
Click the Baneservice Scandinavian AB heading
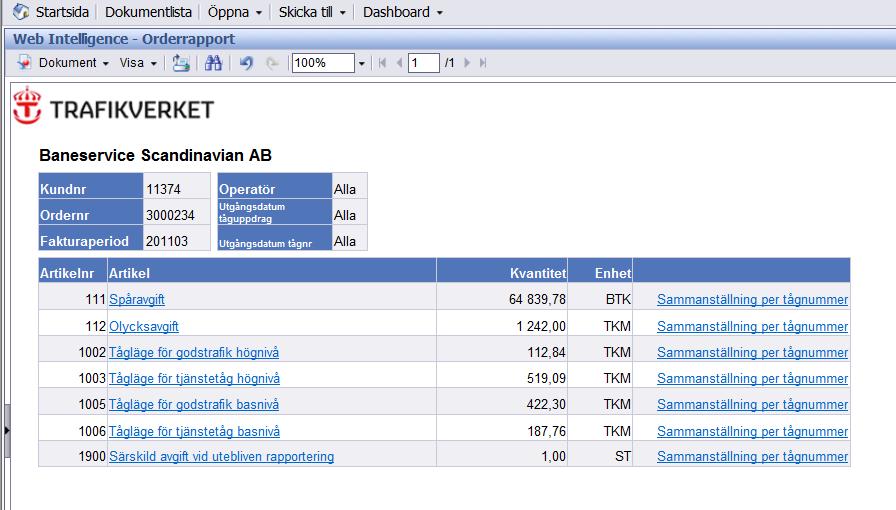155,155
